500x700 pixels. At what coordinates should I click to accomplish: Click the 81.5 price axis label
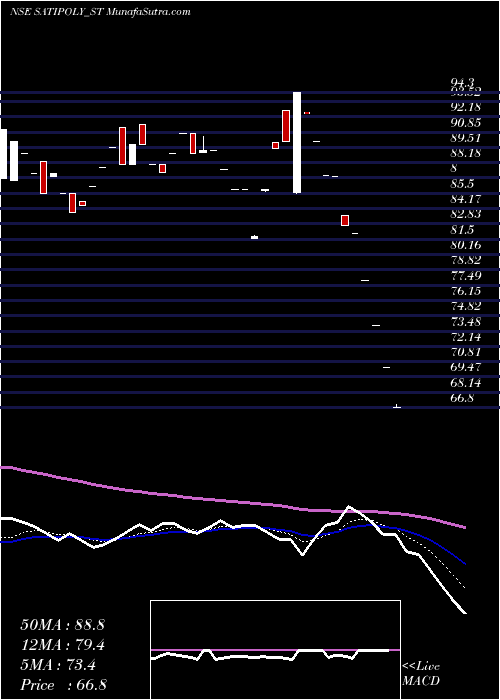click(x=462, y=229)
